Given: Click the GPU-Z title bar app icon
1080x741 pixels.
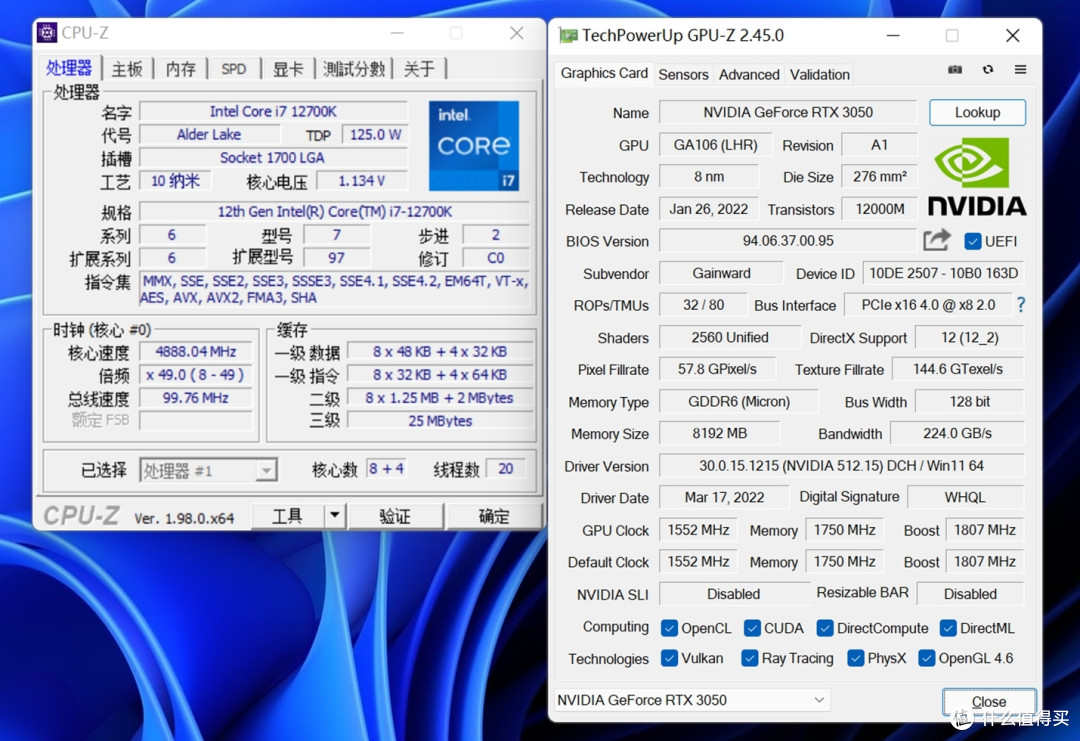Looking at the screenshot, I should pos(568,35).
